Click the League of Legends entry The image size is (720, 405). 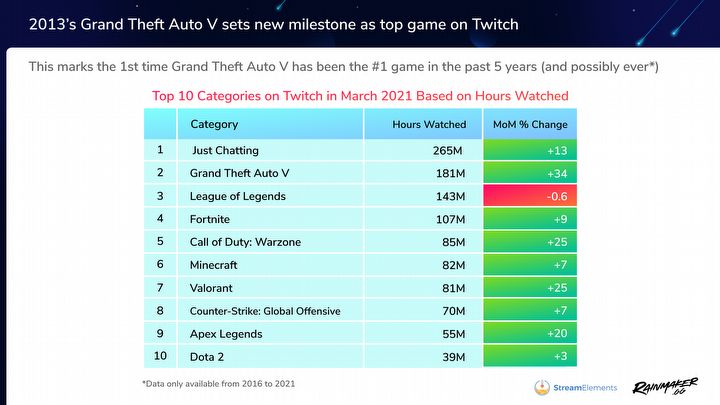pos(237,197)
